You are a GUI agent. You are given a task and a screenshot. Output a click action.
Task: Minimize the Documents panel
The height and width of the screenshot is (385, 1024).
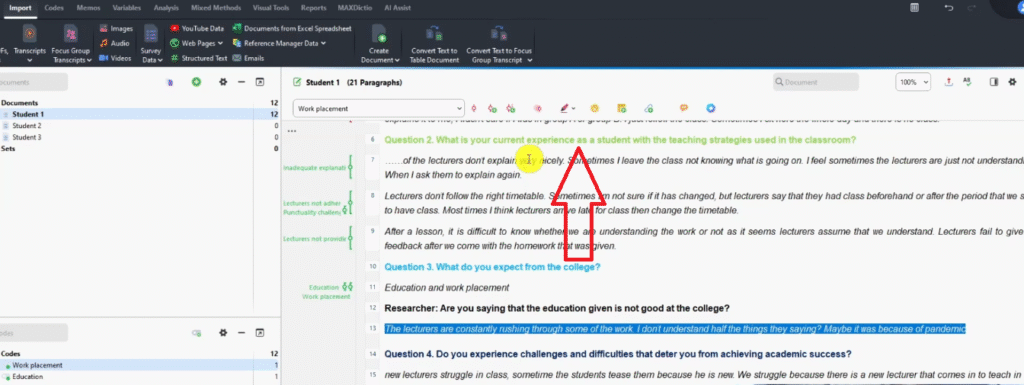pyautogui.click(x=241, y=82)
